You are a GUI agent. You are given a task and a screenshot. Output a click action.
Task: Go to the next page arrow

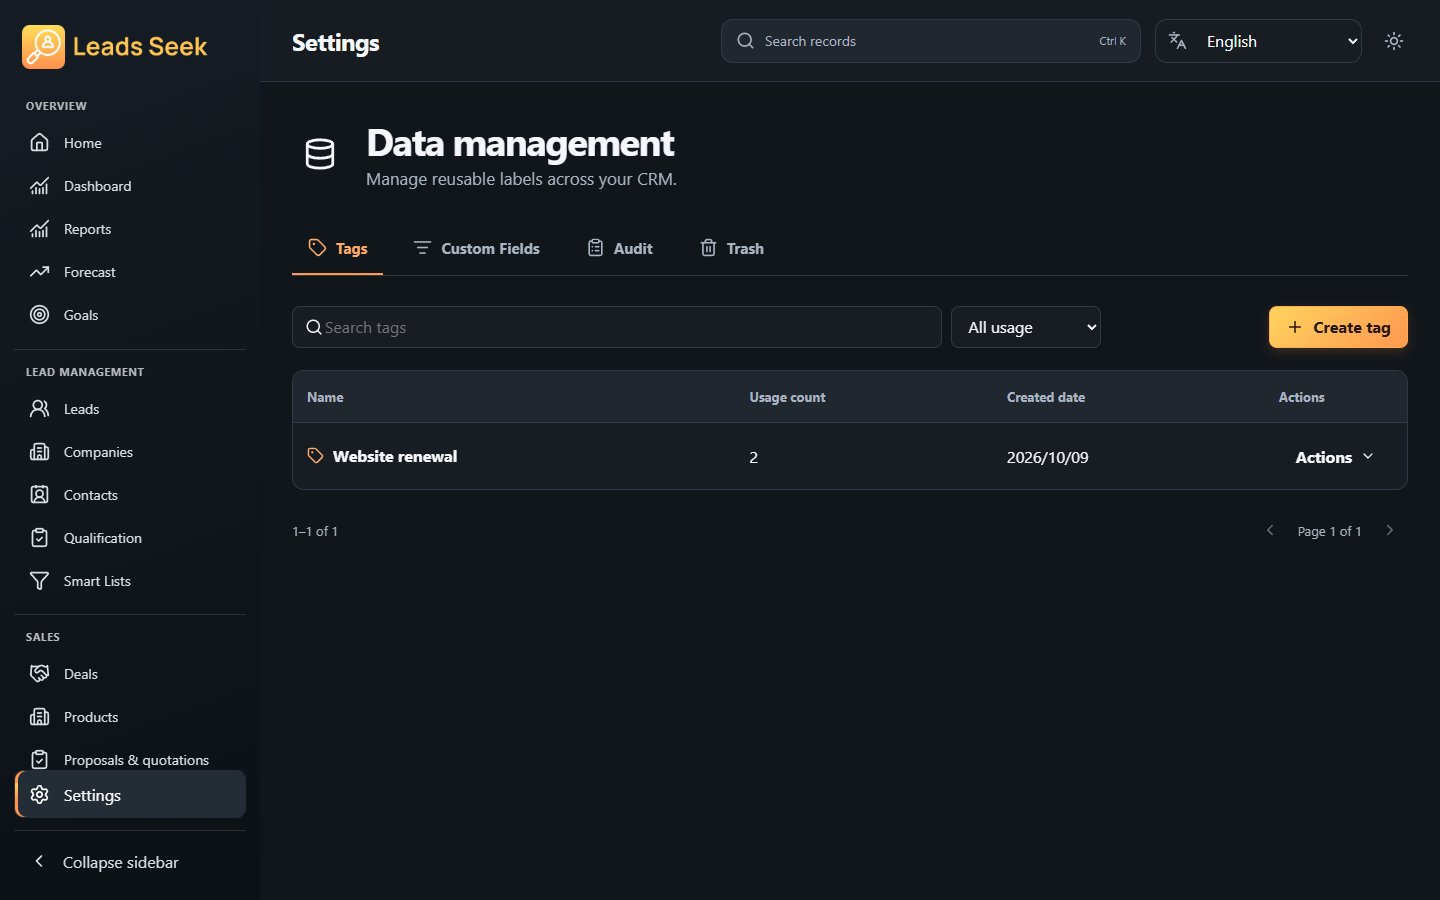pyautogui.click(x=1389, y=531)
